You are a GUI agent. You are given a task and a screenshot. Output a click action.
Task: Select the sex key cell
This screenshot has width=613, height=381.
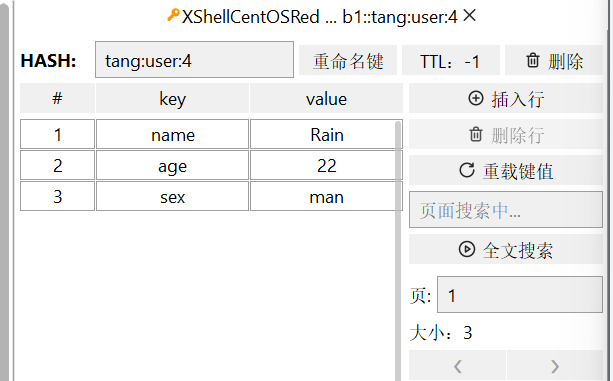(172, 196)
